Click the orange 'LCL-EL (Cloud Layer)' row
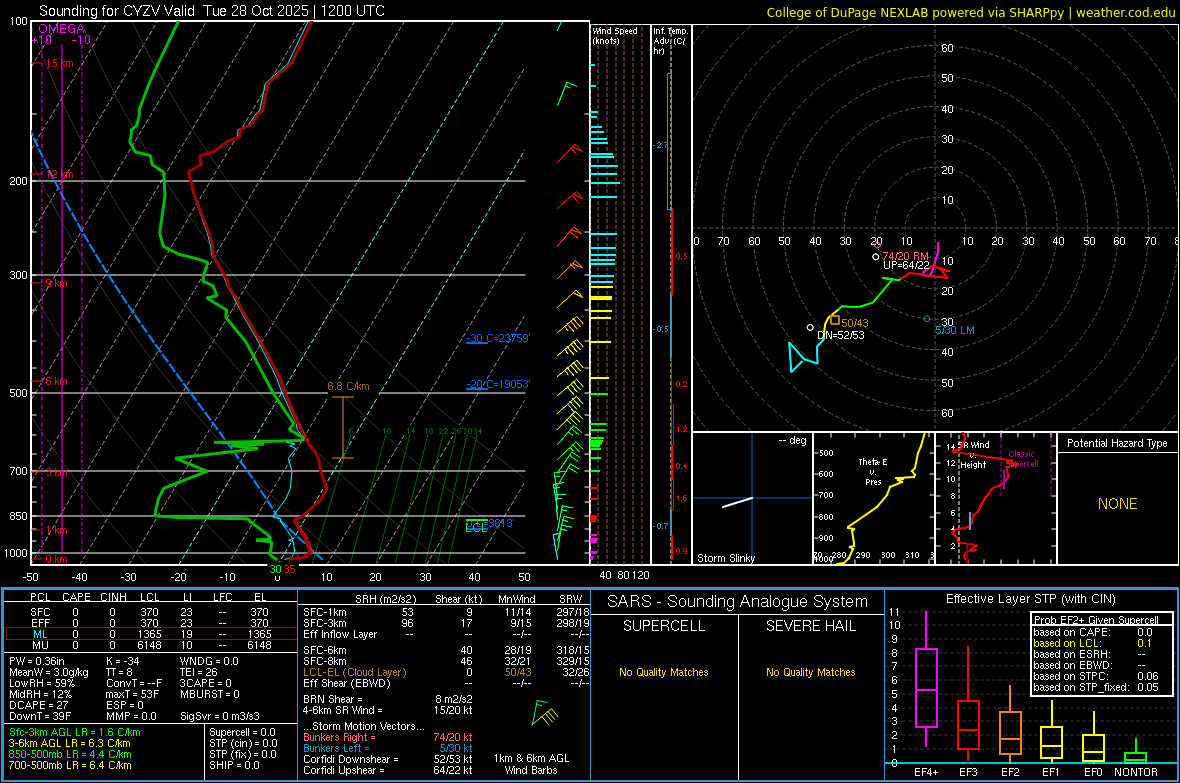 pos(446,672)
